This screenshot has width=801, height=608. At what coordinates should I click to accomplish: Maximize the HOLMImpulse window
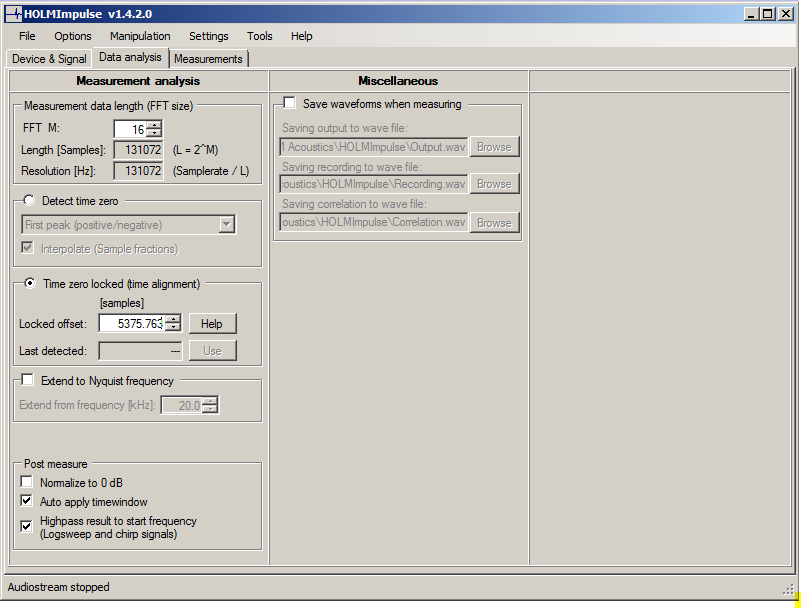(768, 14)
